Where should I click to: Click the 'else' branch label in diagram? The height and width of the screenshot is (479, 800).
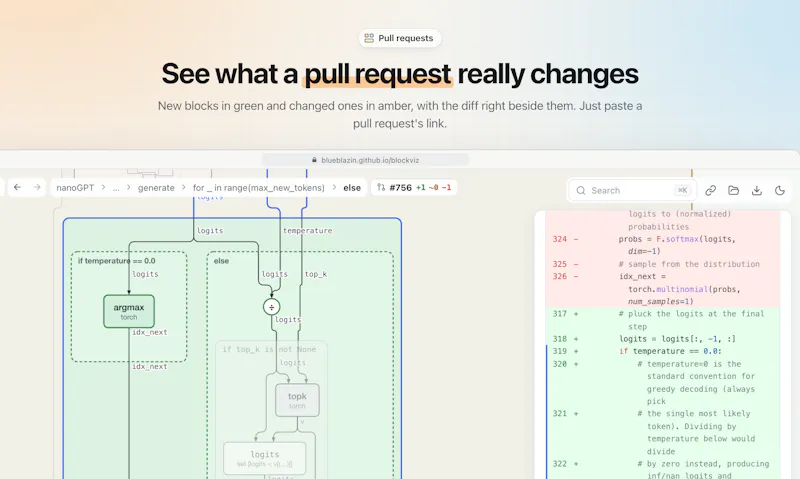[221, 261]
